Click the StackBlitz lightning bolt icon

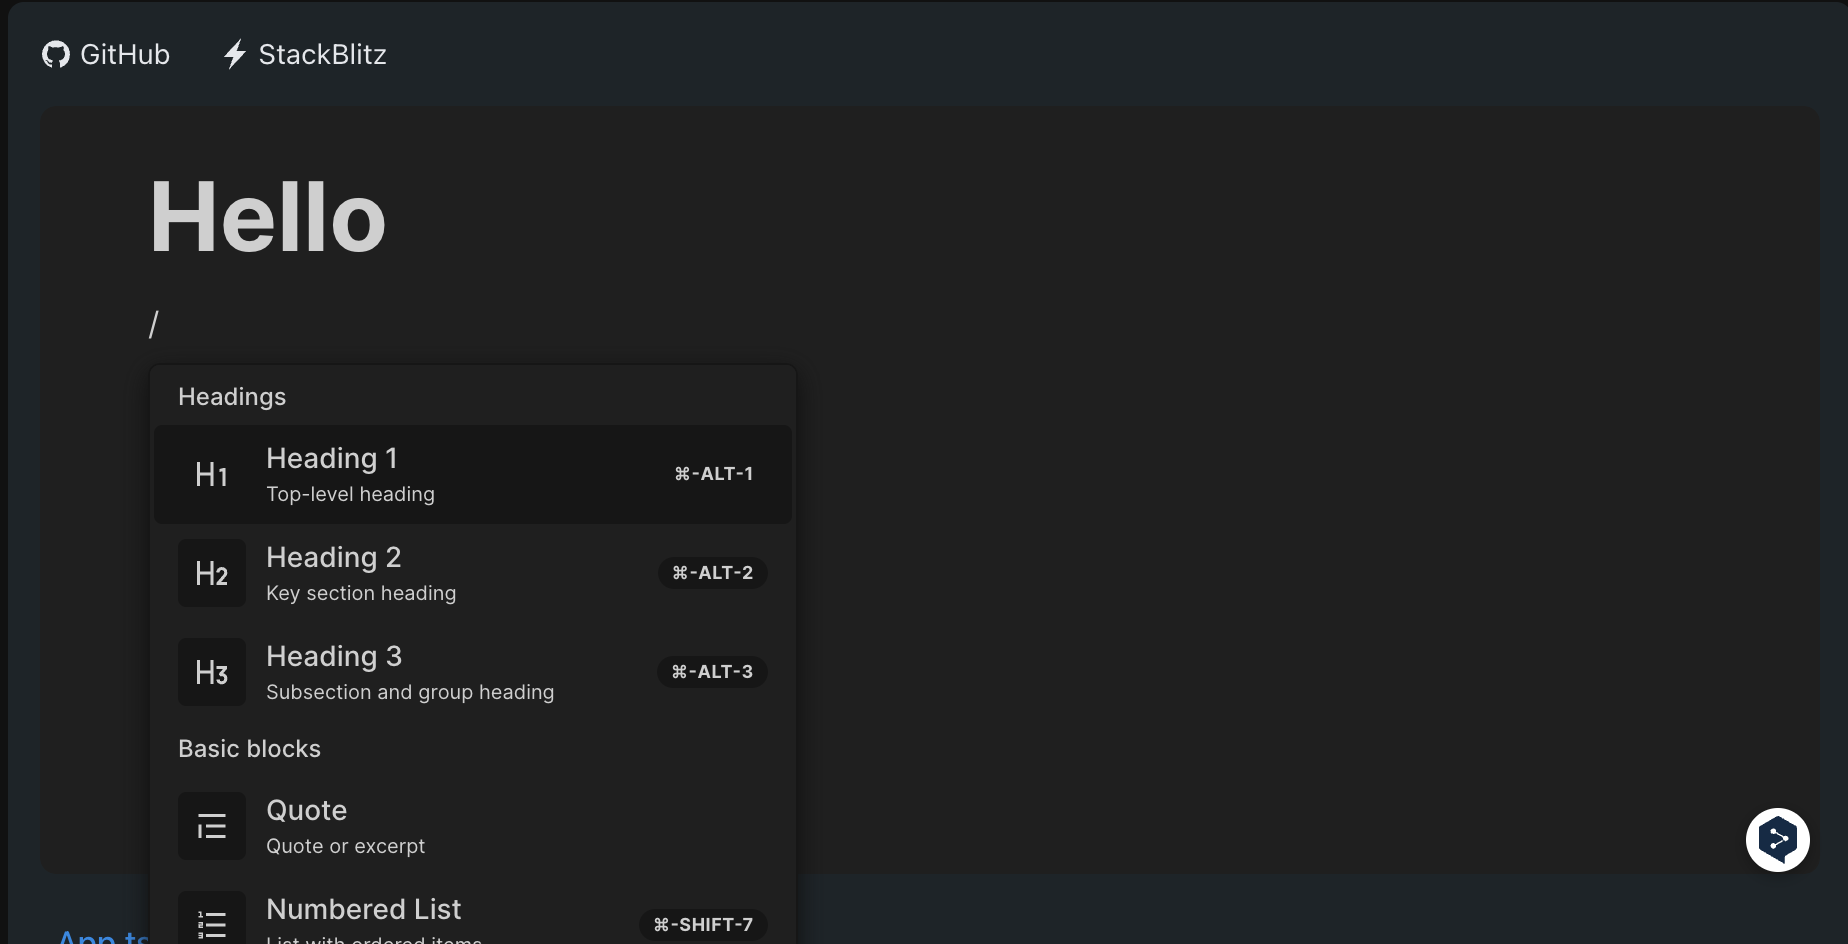(x=235, y=54)
